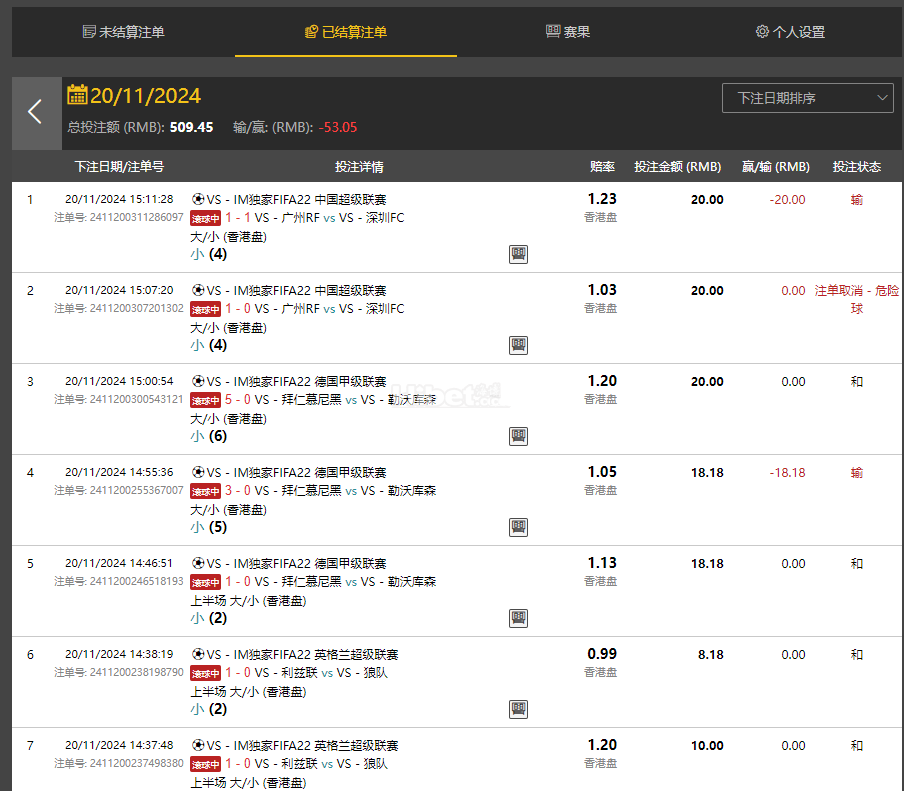This screenshot has width=904, height=791.
Task: Click stake amount 10.00 in row 7
Action: 707,746
